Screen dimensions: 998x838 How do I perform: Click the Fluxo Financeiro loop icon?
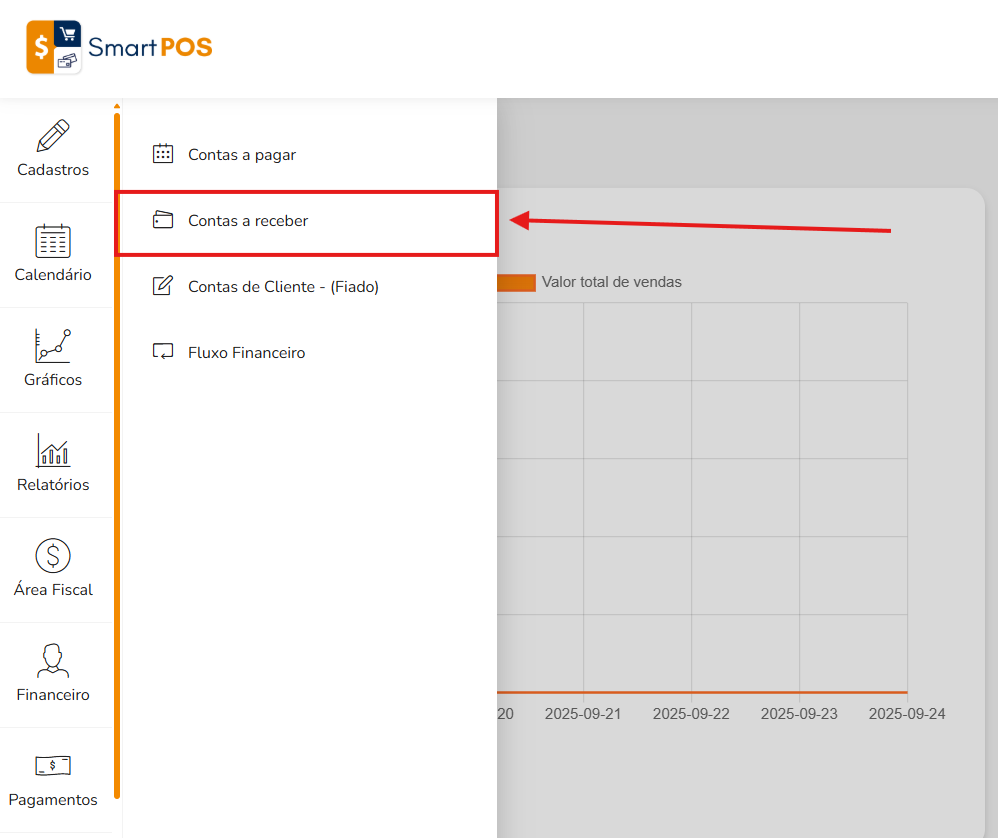click(x=163, y=352)
